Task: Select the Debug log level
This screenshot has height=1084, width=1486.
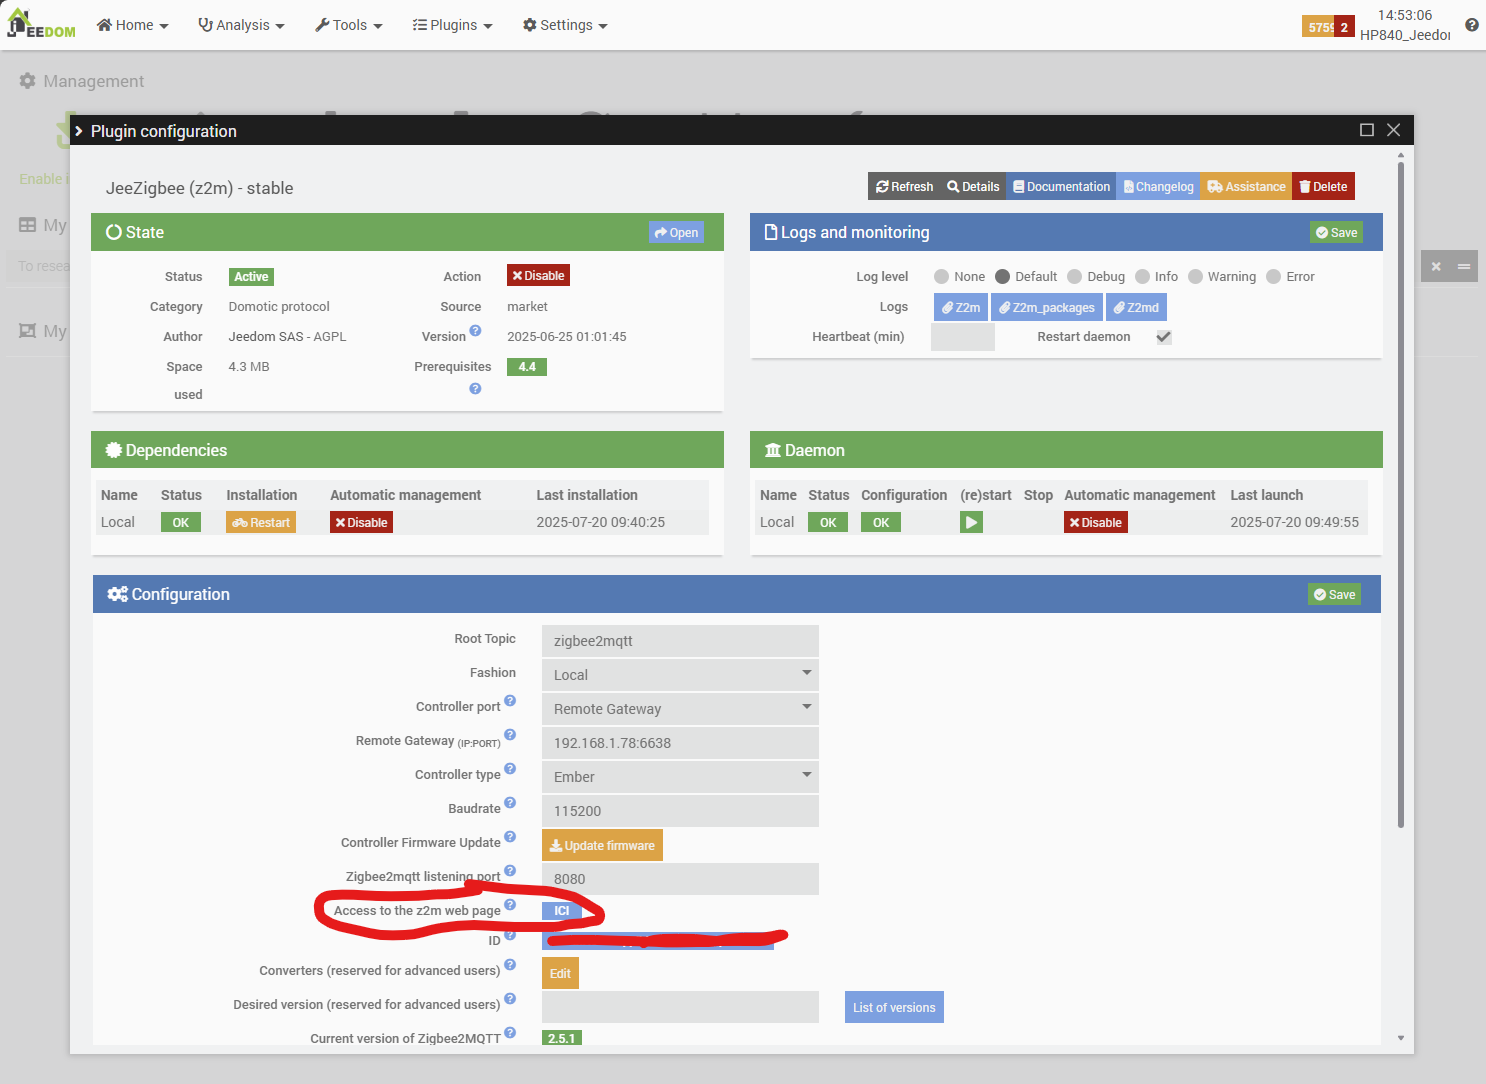Action: pyautogui.click(x=1075, y=277)
